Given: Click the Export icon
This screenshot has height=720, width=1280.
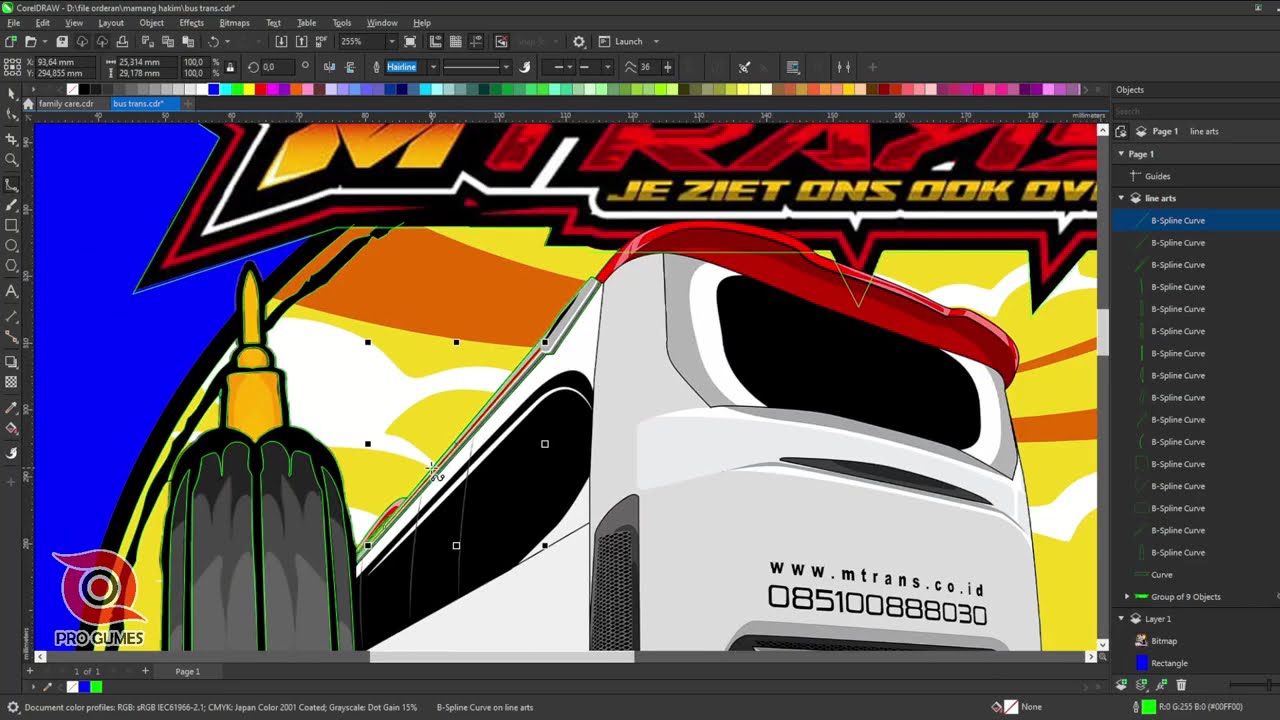Looking at the screenshot, I should (301, 42).
